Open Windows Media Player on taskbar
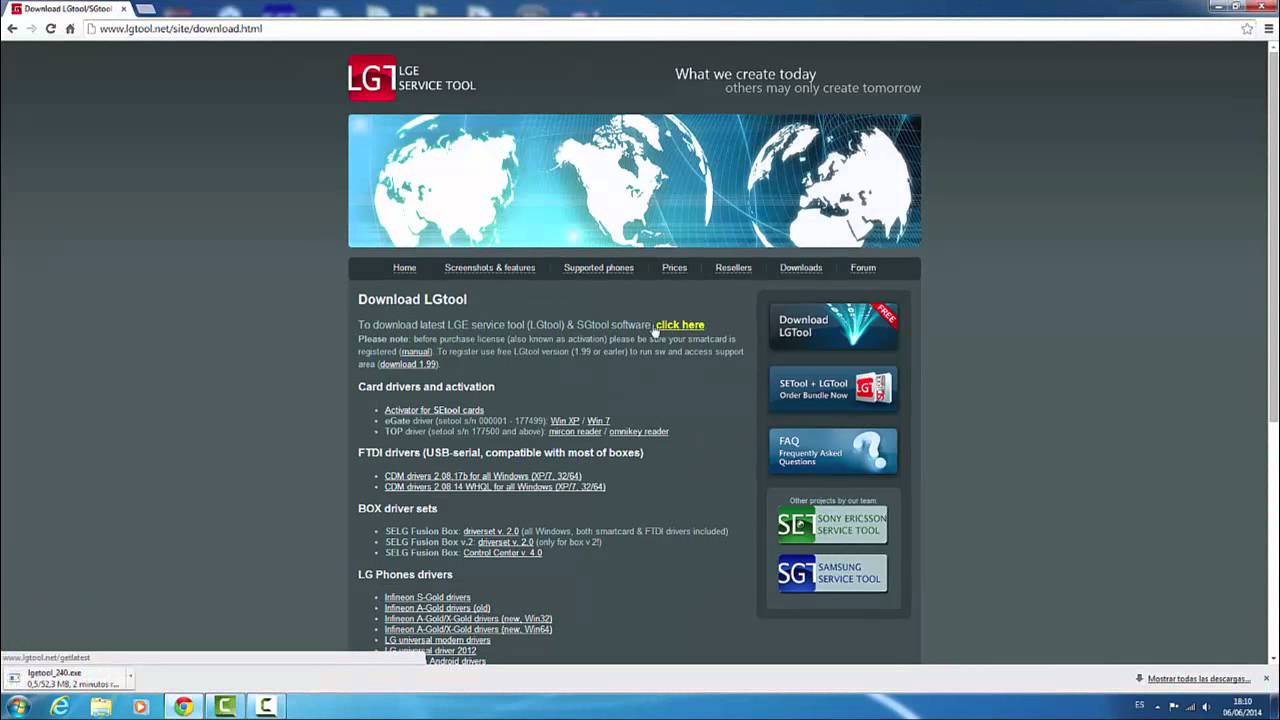Screen dimensions: 1280x720 pos(141,706)
